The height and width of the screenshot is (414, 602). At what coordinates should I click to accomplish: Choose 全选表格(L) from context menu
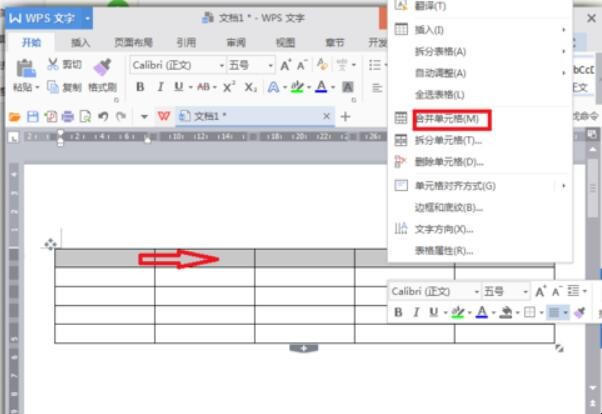(440, 94)
